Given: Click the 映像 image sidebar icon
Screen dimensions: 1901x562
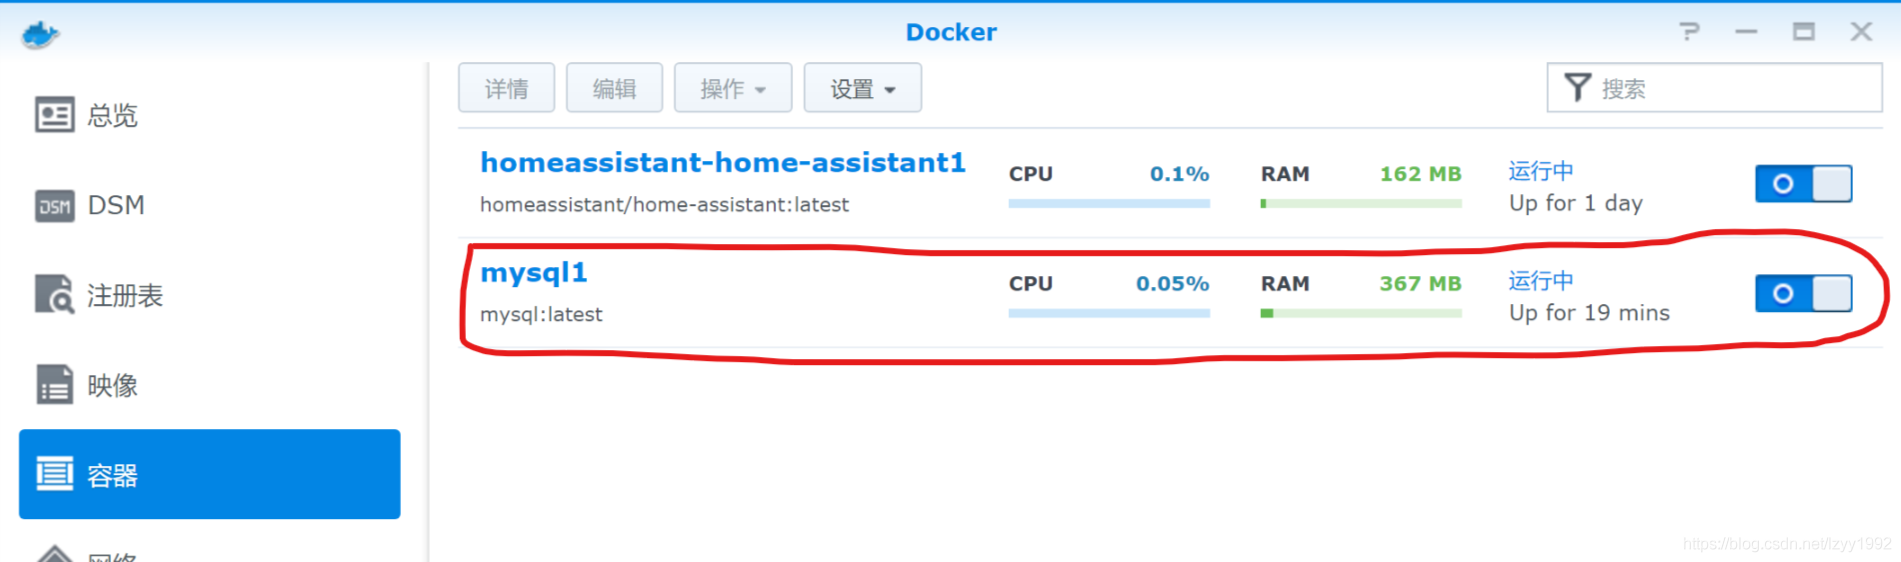Looking at the screenshot, I should (54, 385).
